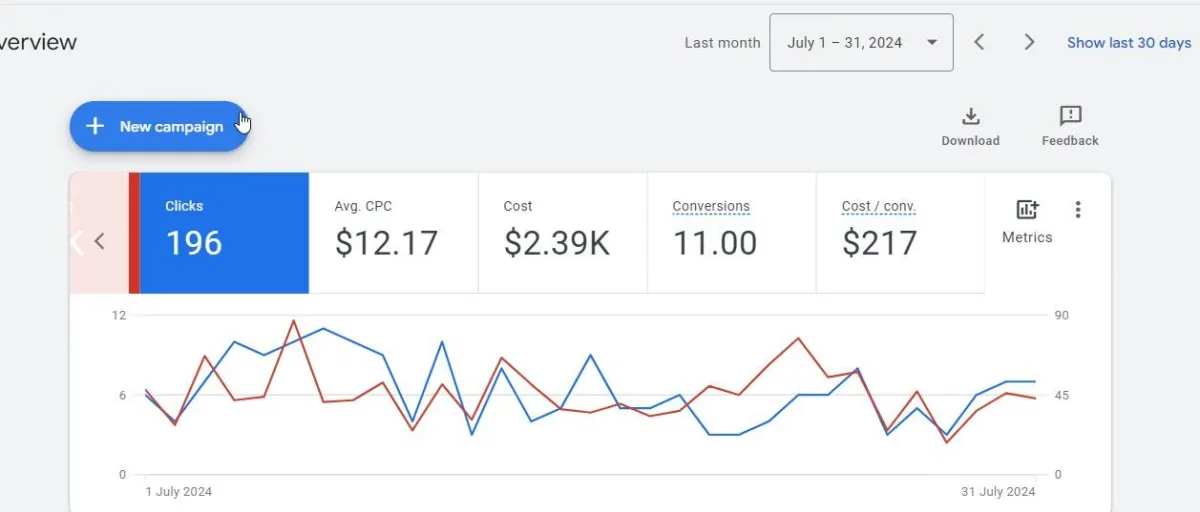Select the Cost metric card
1200x512 pixels.
(562, 233)
